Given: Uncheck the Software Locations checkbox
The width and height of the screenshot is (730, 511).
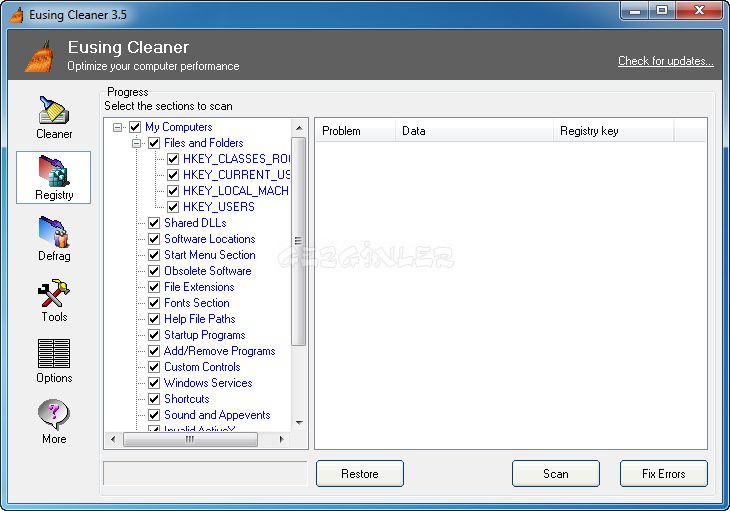Looking at the screenshot, I should tap(154, 239).
